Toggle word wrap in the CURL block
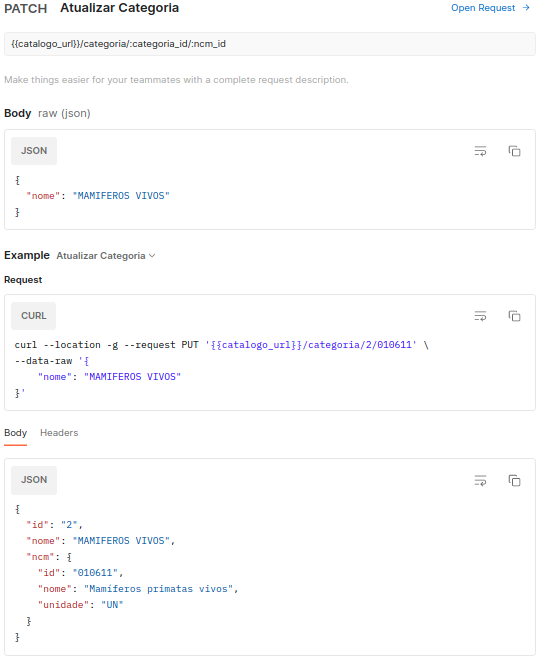 (x=480, y=316)
